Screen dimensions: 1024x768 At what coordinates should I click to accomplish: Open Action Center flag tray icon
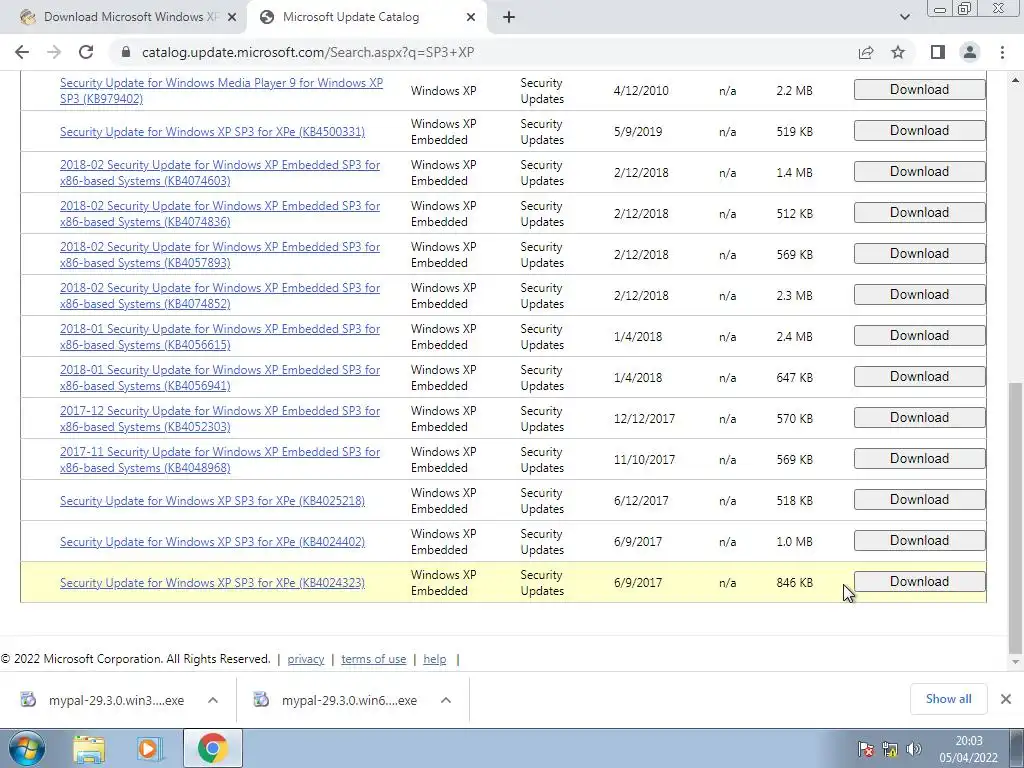coord(867,749)
